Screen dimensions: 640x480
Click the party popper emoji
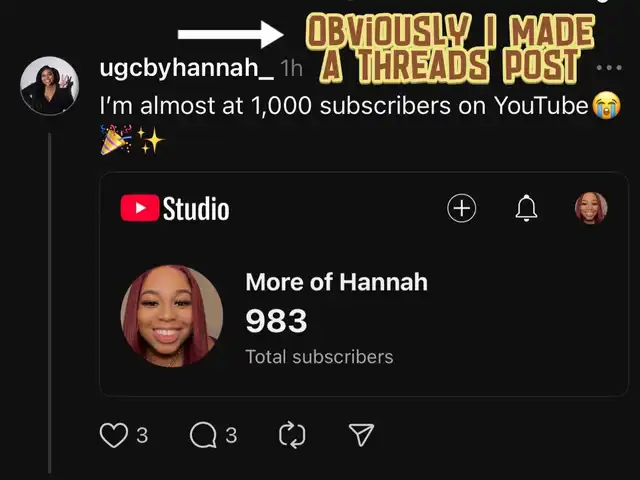click(x=116, y=140)
